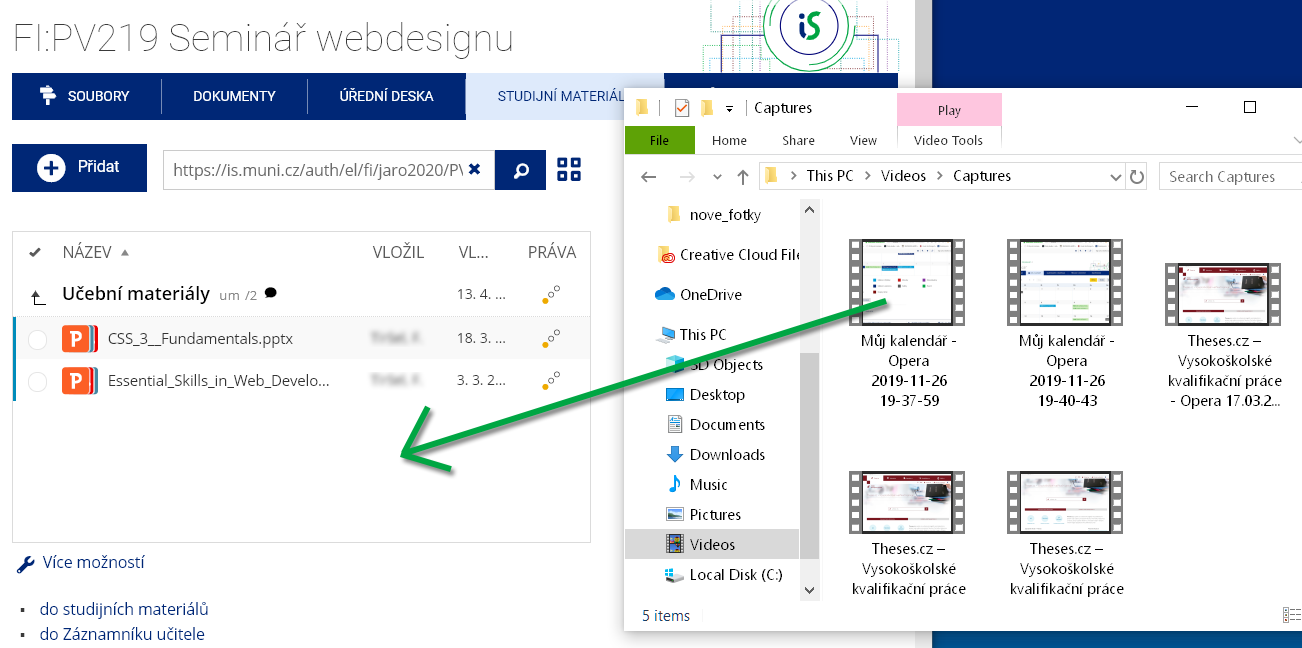The height and width of the screenshot is (648, 1302).
Task: Go up one folder using the up-arrow icon
Action: click(37, 296)
